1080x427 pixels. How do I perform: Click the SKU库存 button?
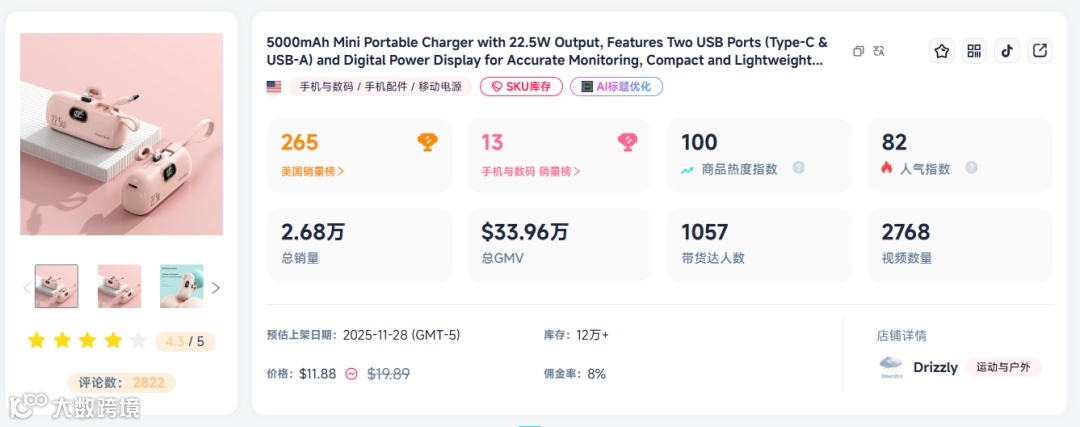point(520,87)
